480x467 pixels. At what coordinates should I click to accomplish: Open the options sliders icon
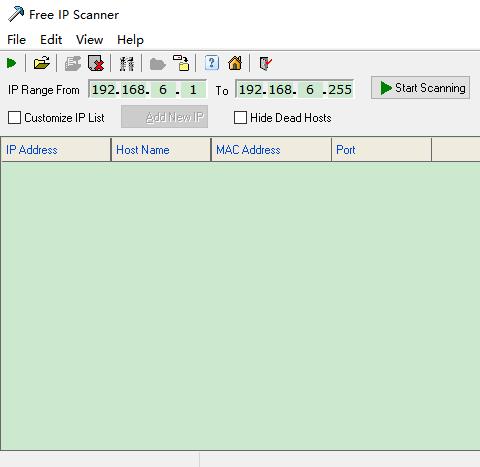coord(127,63)
